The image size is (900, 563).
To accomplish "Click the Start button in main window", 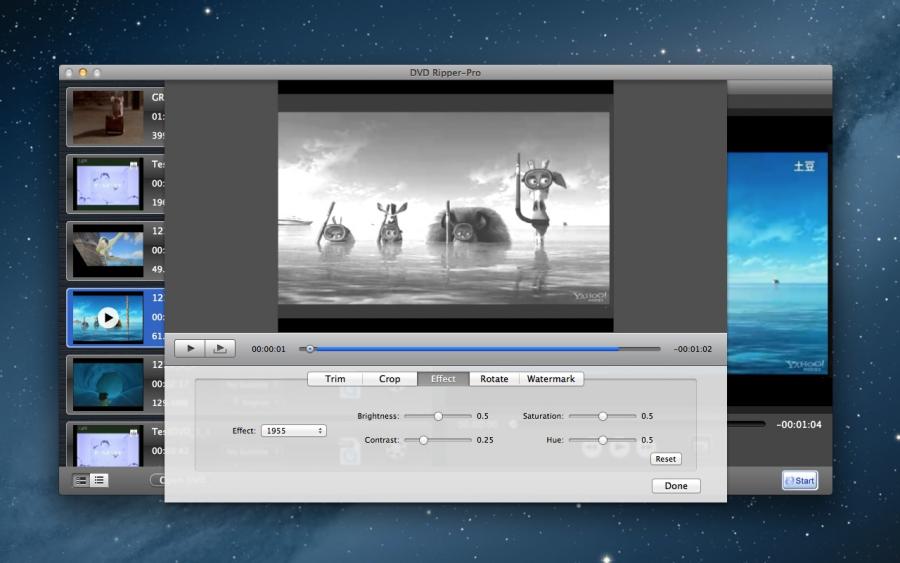I will 800,480.
